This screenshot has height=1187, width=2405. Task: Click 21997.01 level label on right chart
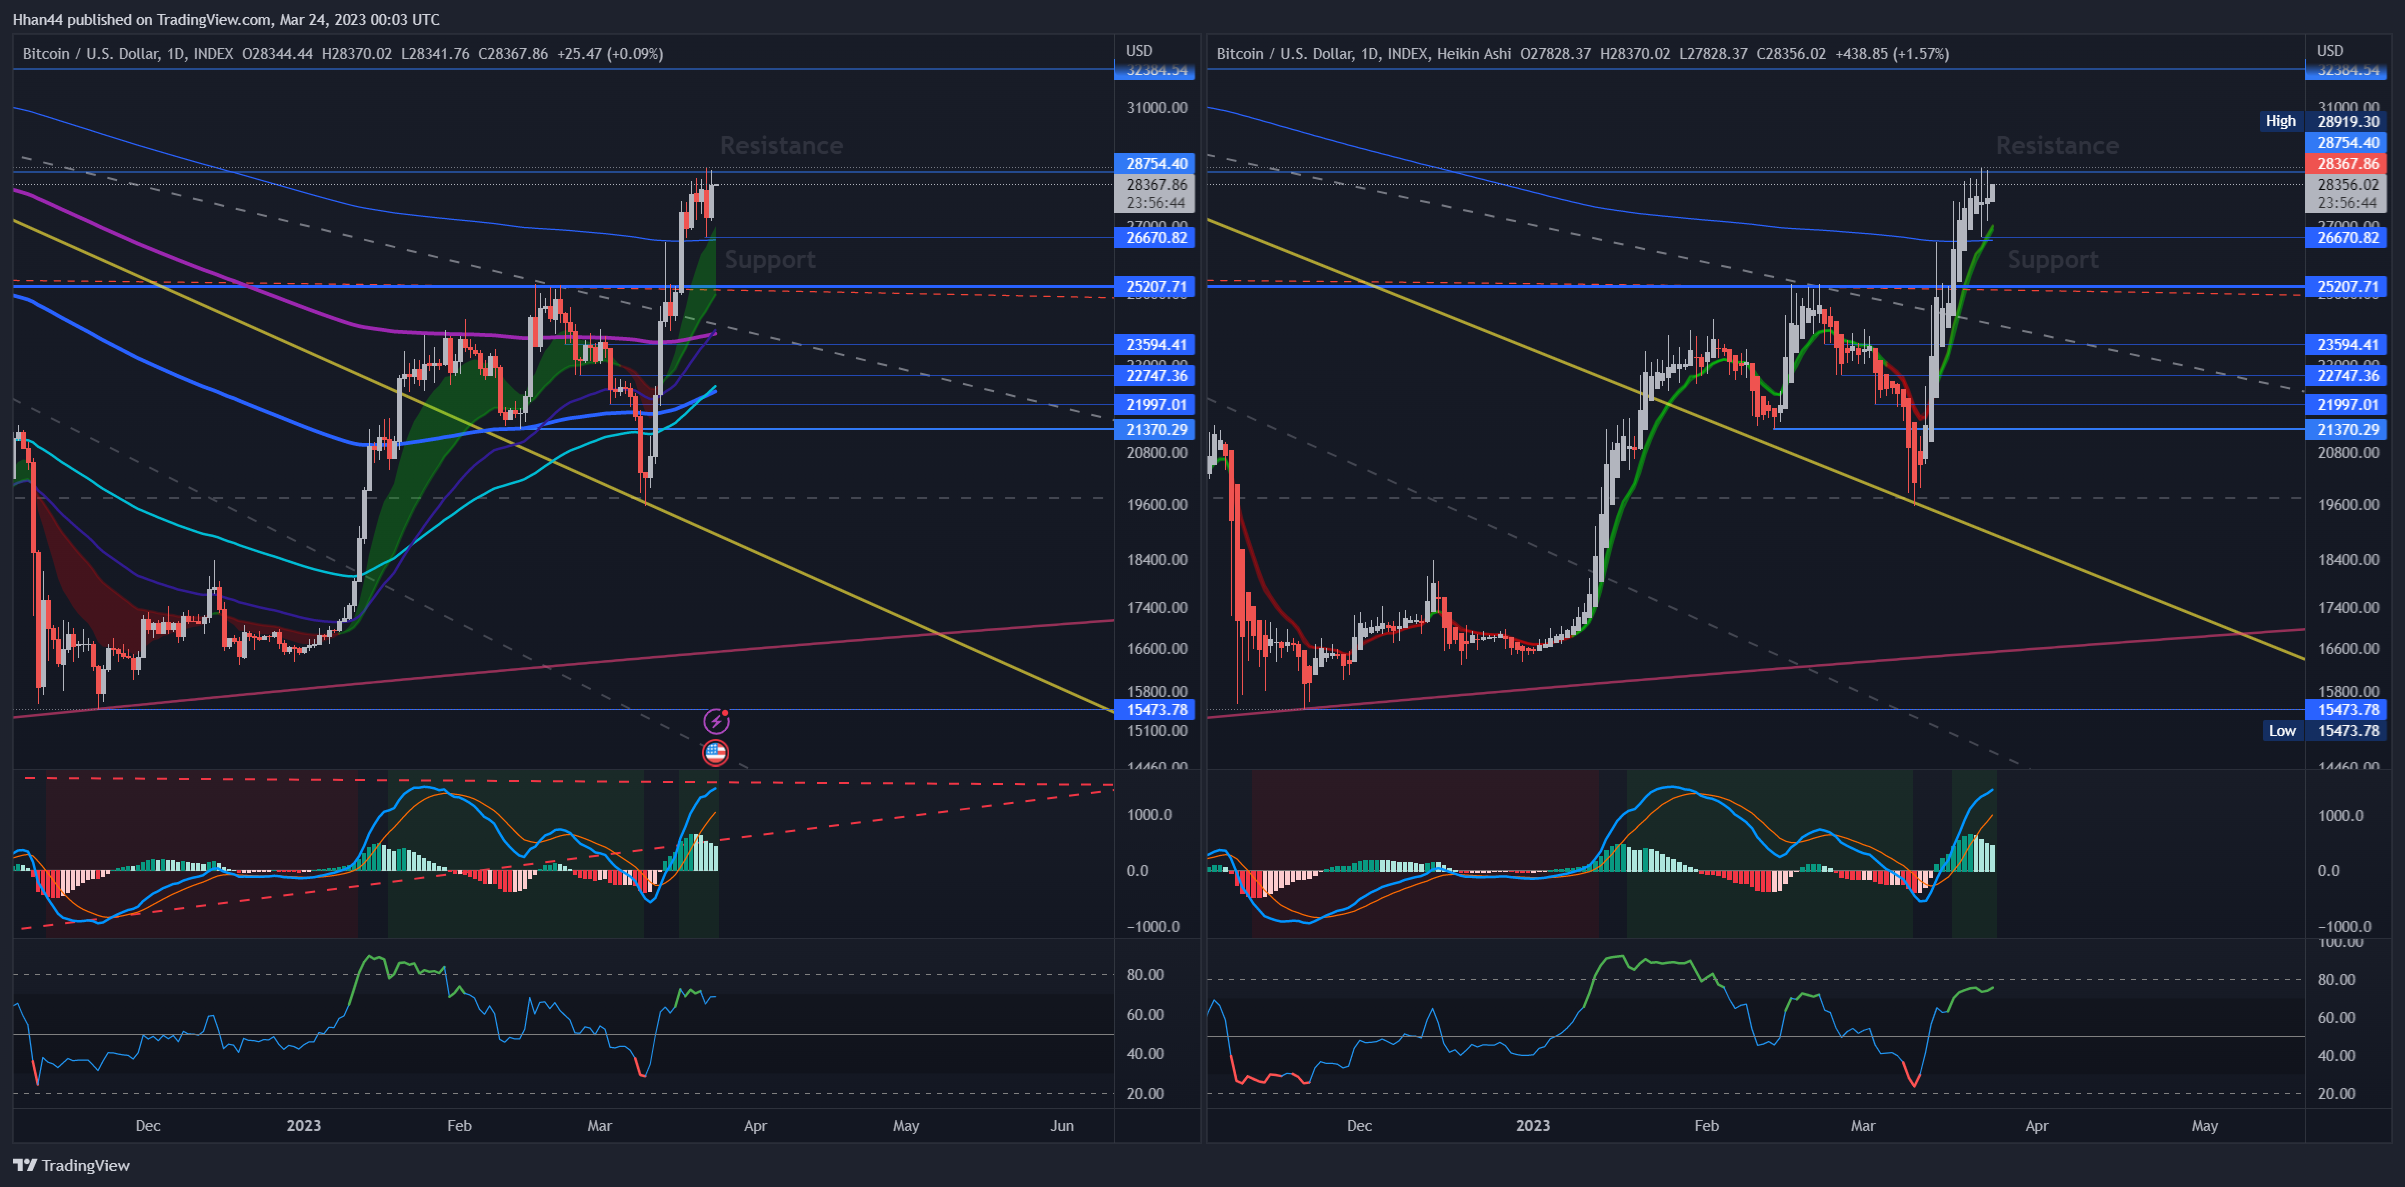(x=2348, y=405)
